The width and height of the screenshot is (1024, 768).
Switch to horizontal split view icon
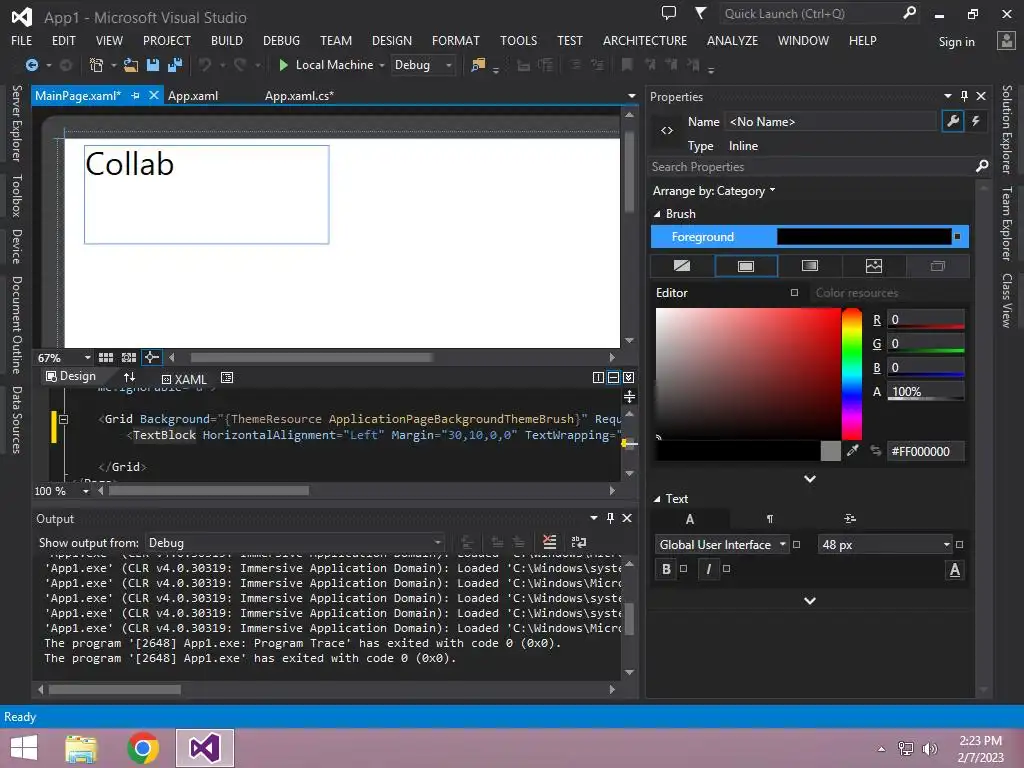(613, 377)
